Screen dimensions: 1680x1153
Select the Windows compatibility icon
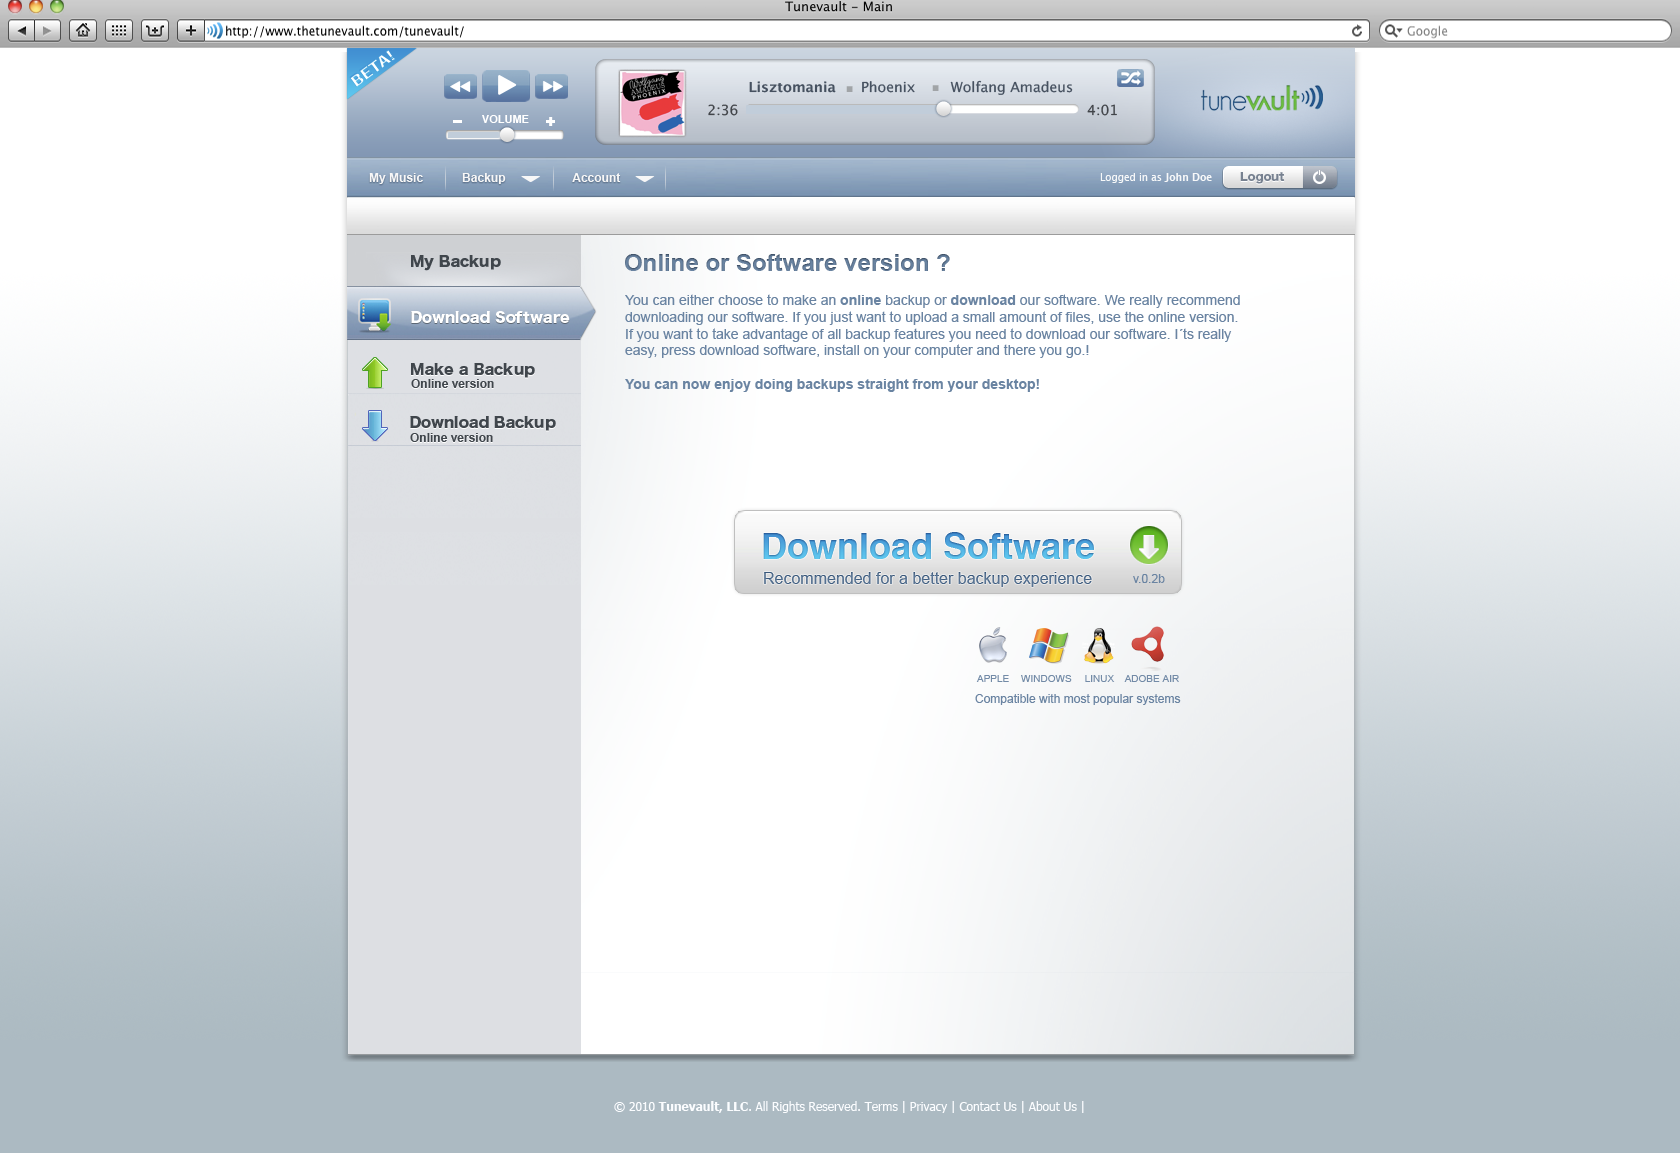tap(1046, 647)
